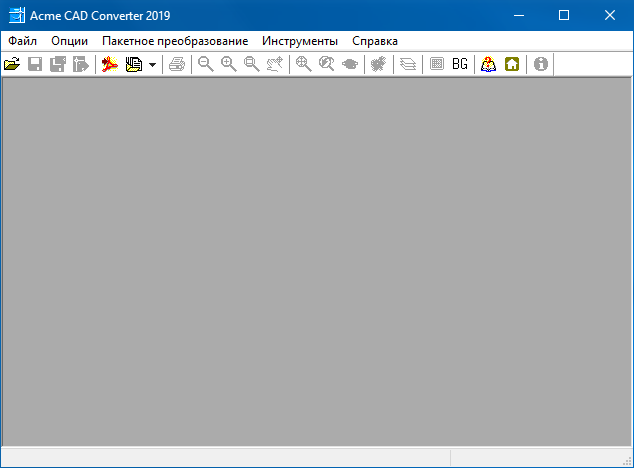Screen dimensions: 634x468
Task: Click the batch convert files icon
Action: [133, 64]
